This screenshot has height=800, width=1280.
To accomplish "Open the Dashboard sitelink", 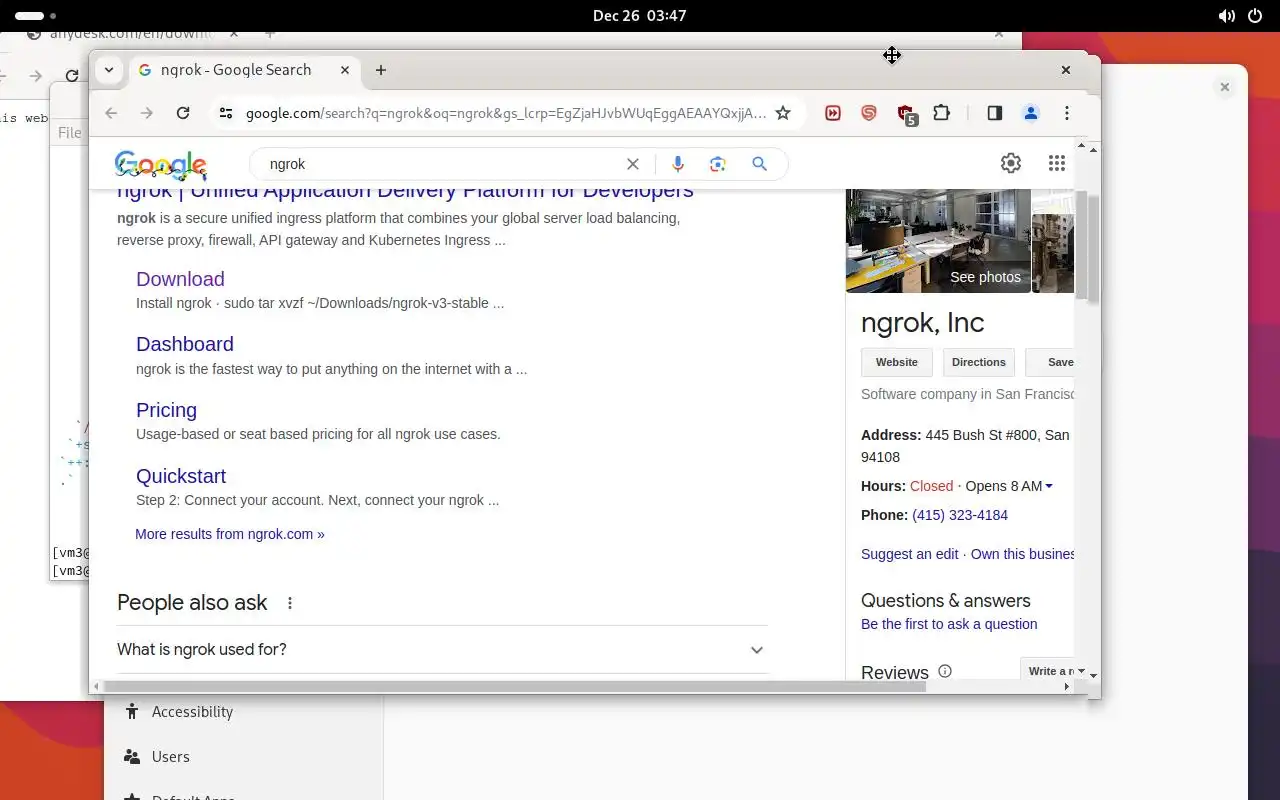I will point(185,344).
